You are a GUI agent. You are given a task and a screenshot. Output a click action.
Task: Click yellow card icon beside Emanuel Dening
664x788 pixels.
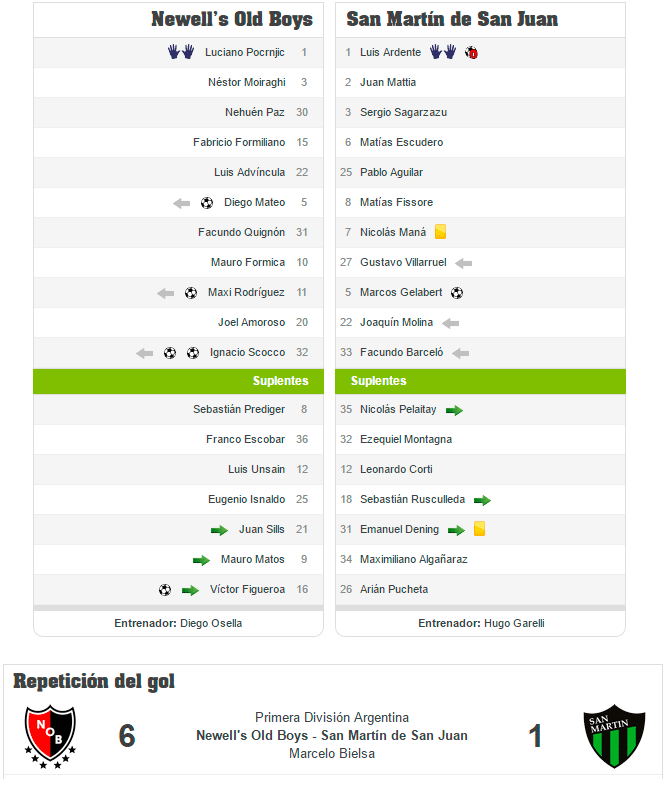479,529
